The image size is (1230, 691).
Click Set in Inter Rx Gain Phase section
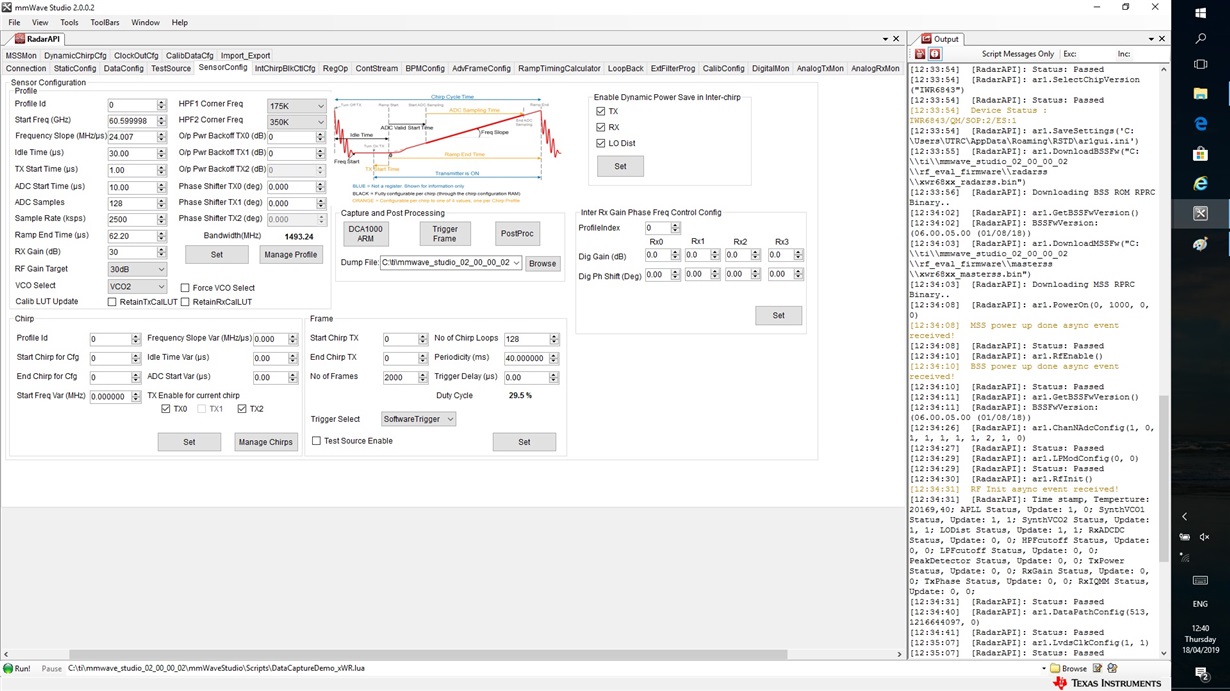pos(778,316)
